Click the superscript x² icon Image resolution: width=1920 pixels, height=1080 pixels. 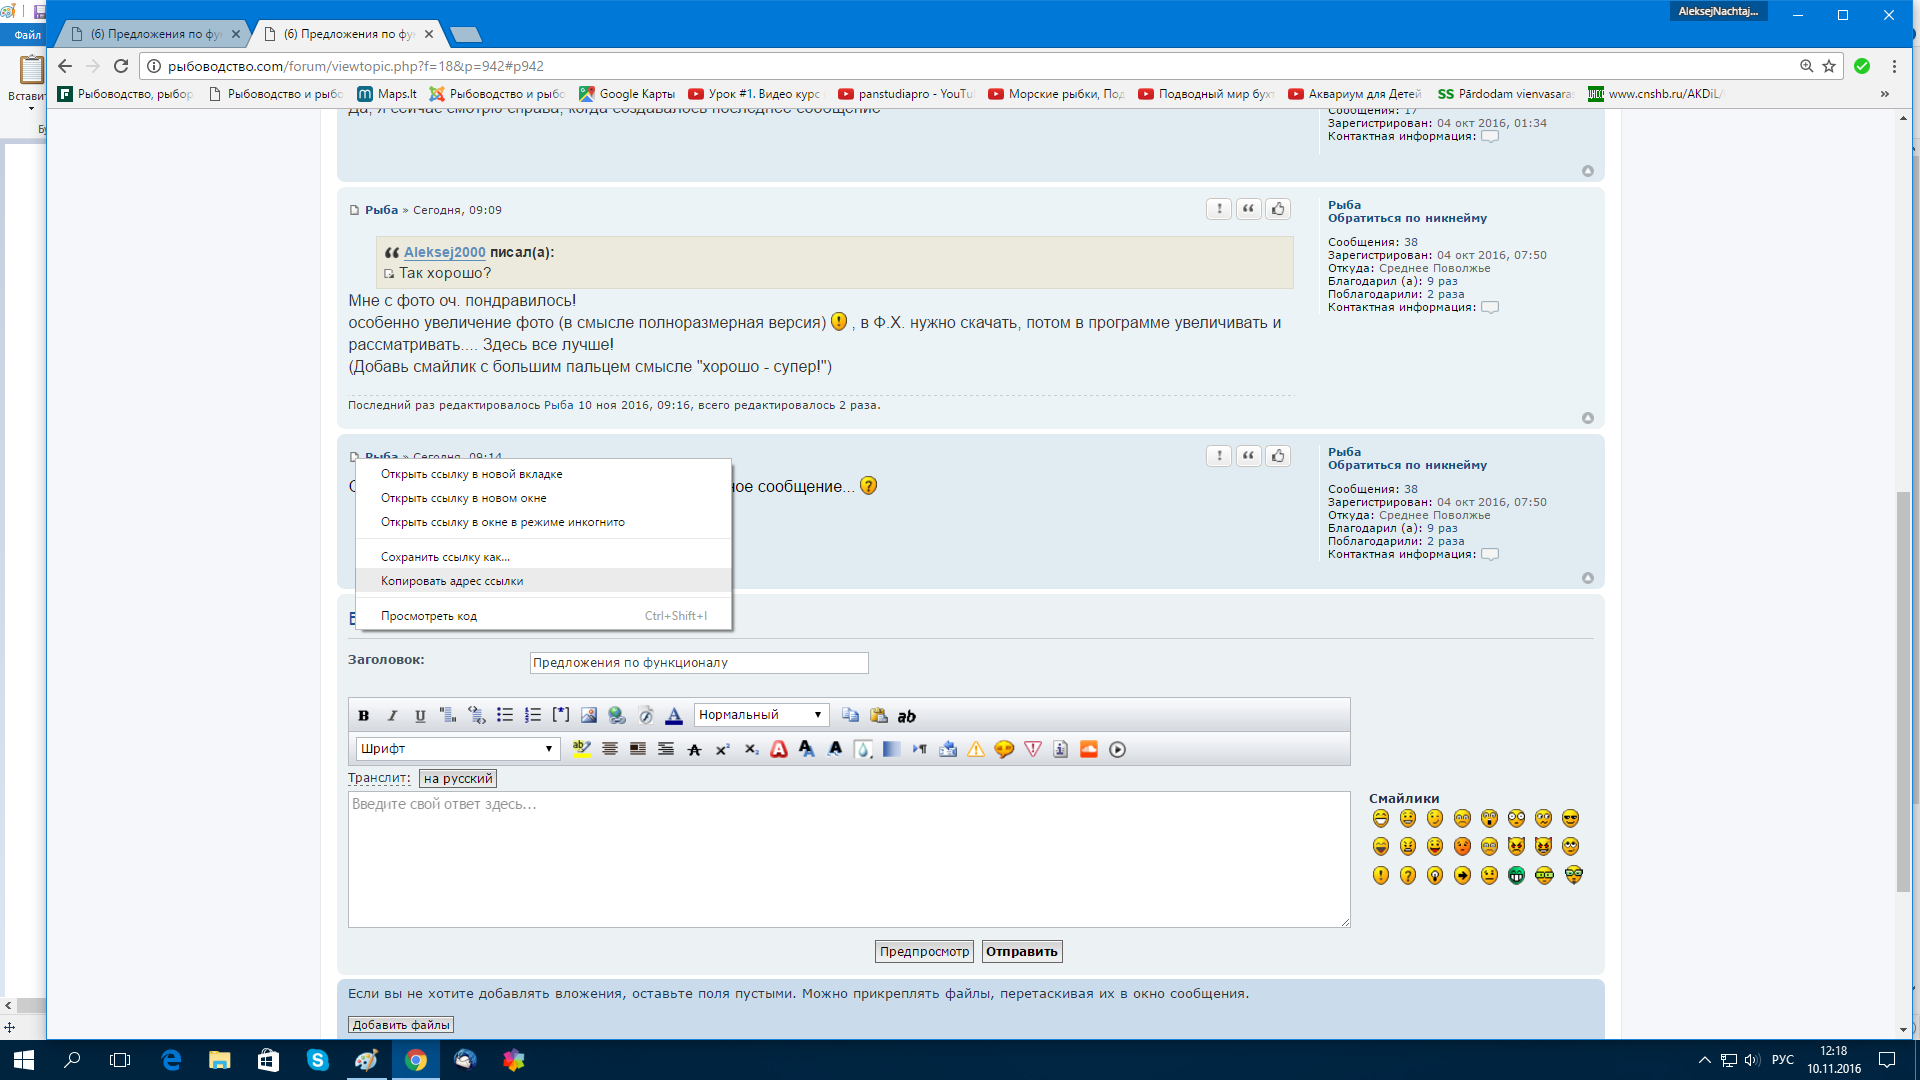[x=722, y=750]
